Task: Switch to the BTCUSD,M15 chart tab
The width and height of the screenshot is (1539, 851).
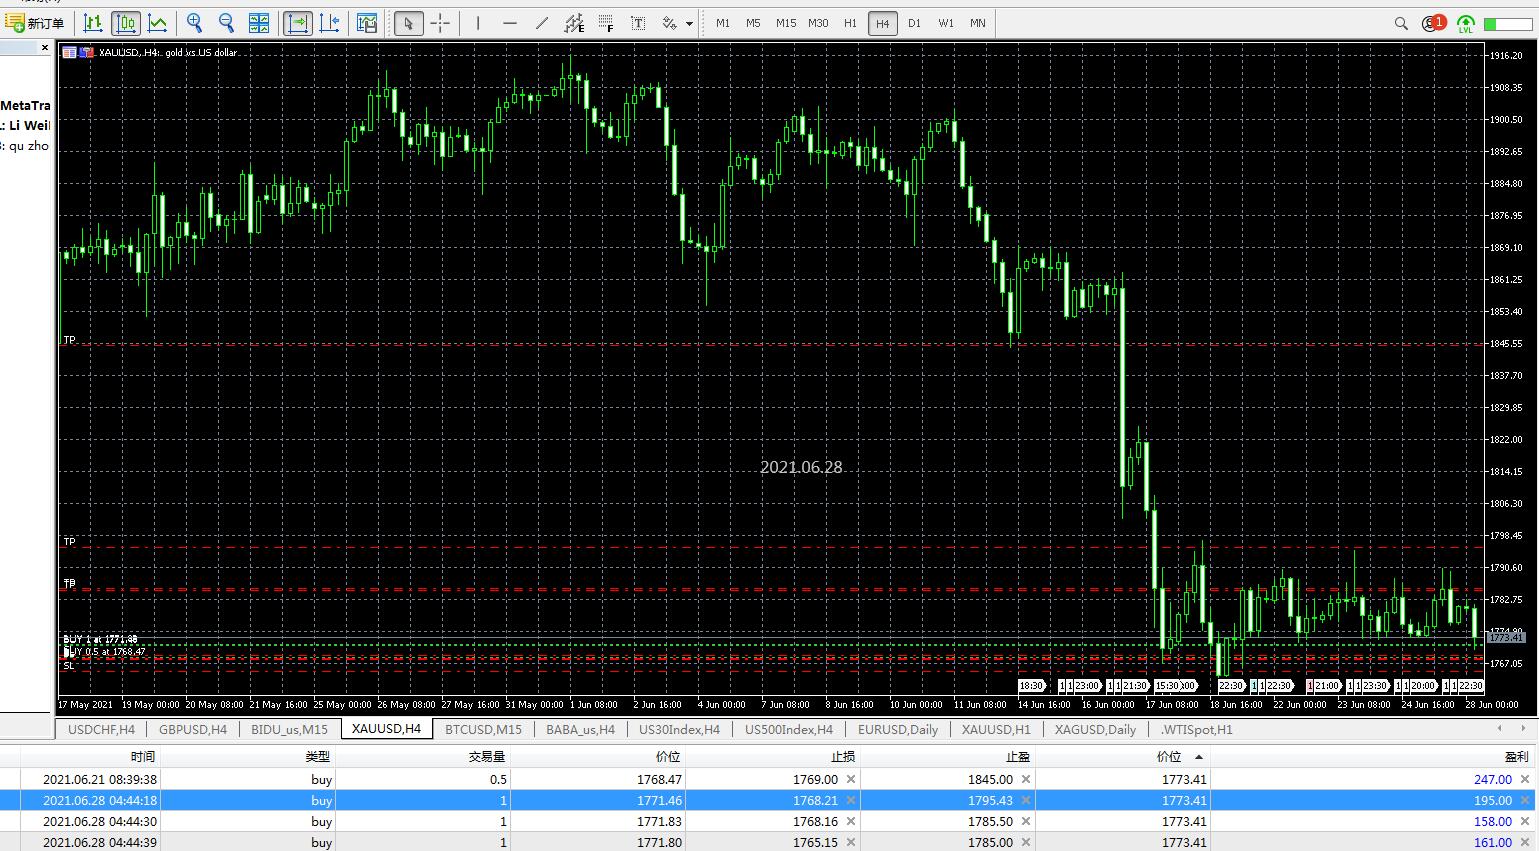Action: (x=483, y=729)
